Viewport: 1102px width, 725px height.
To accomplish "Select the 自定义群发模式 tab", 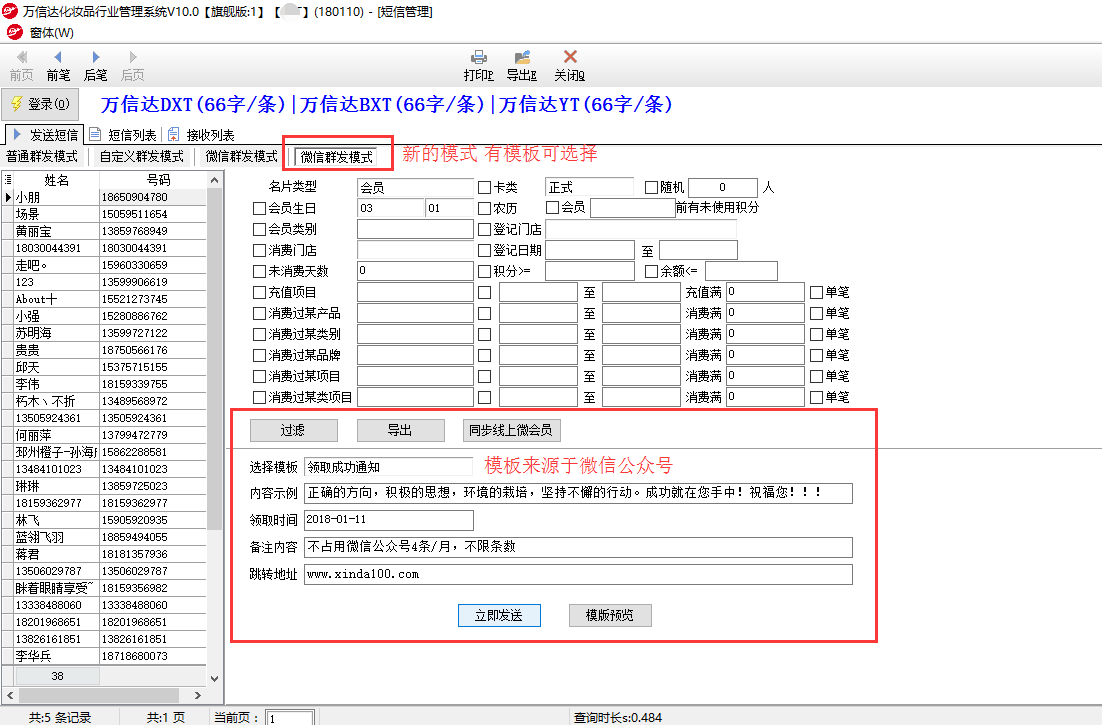I will tap(141, 157).
